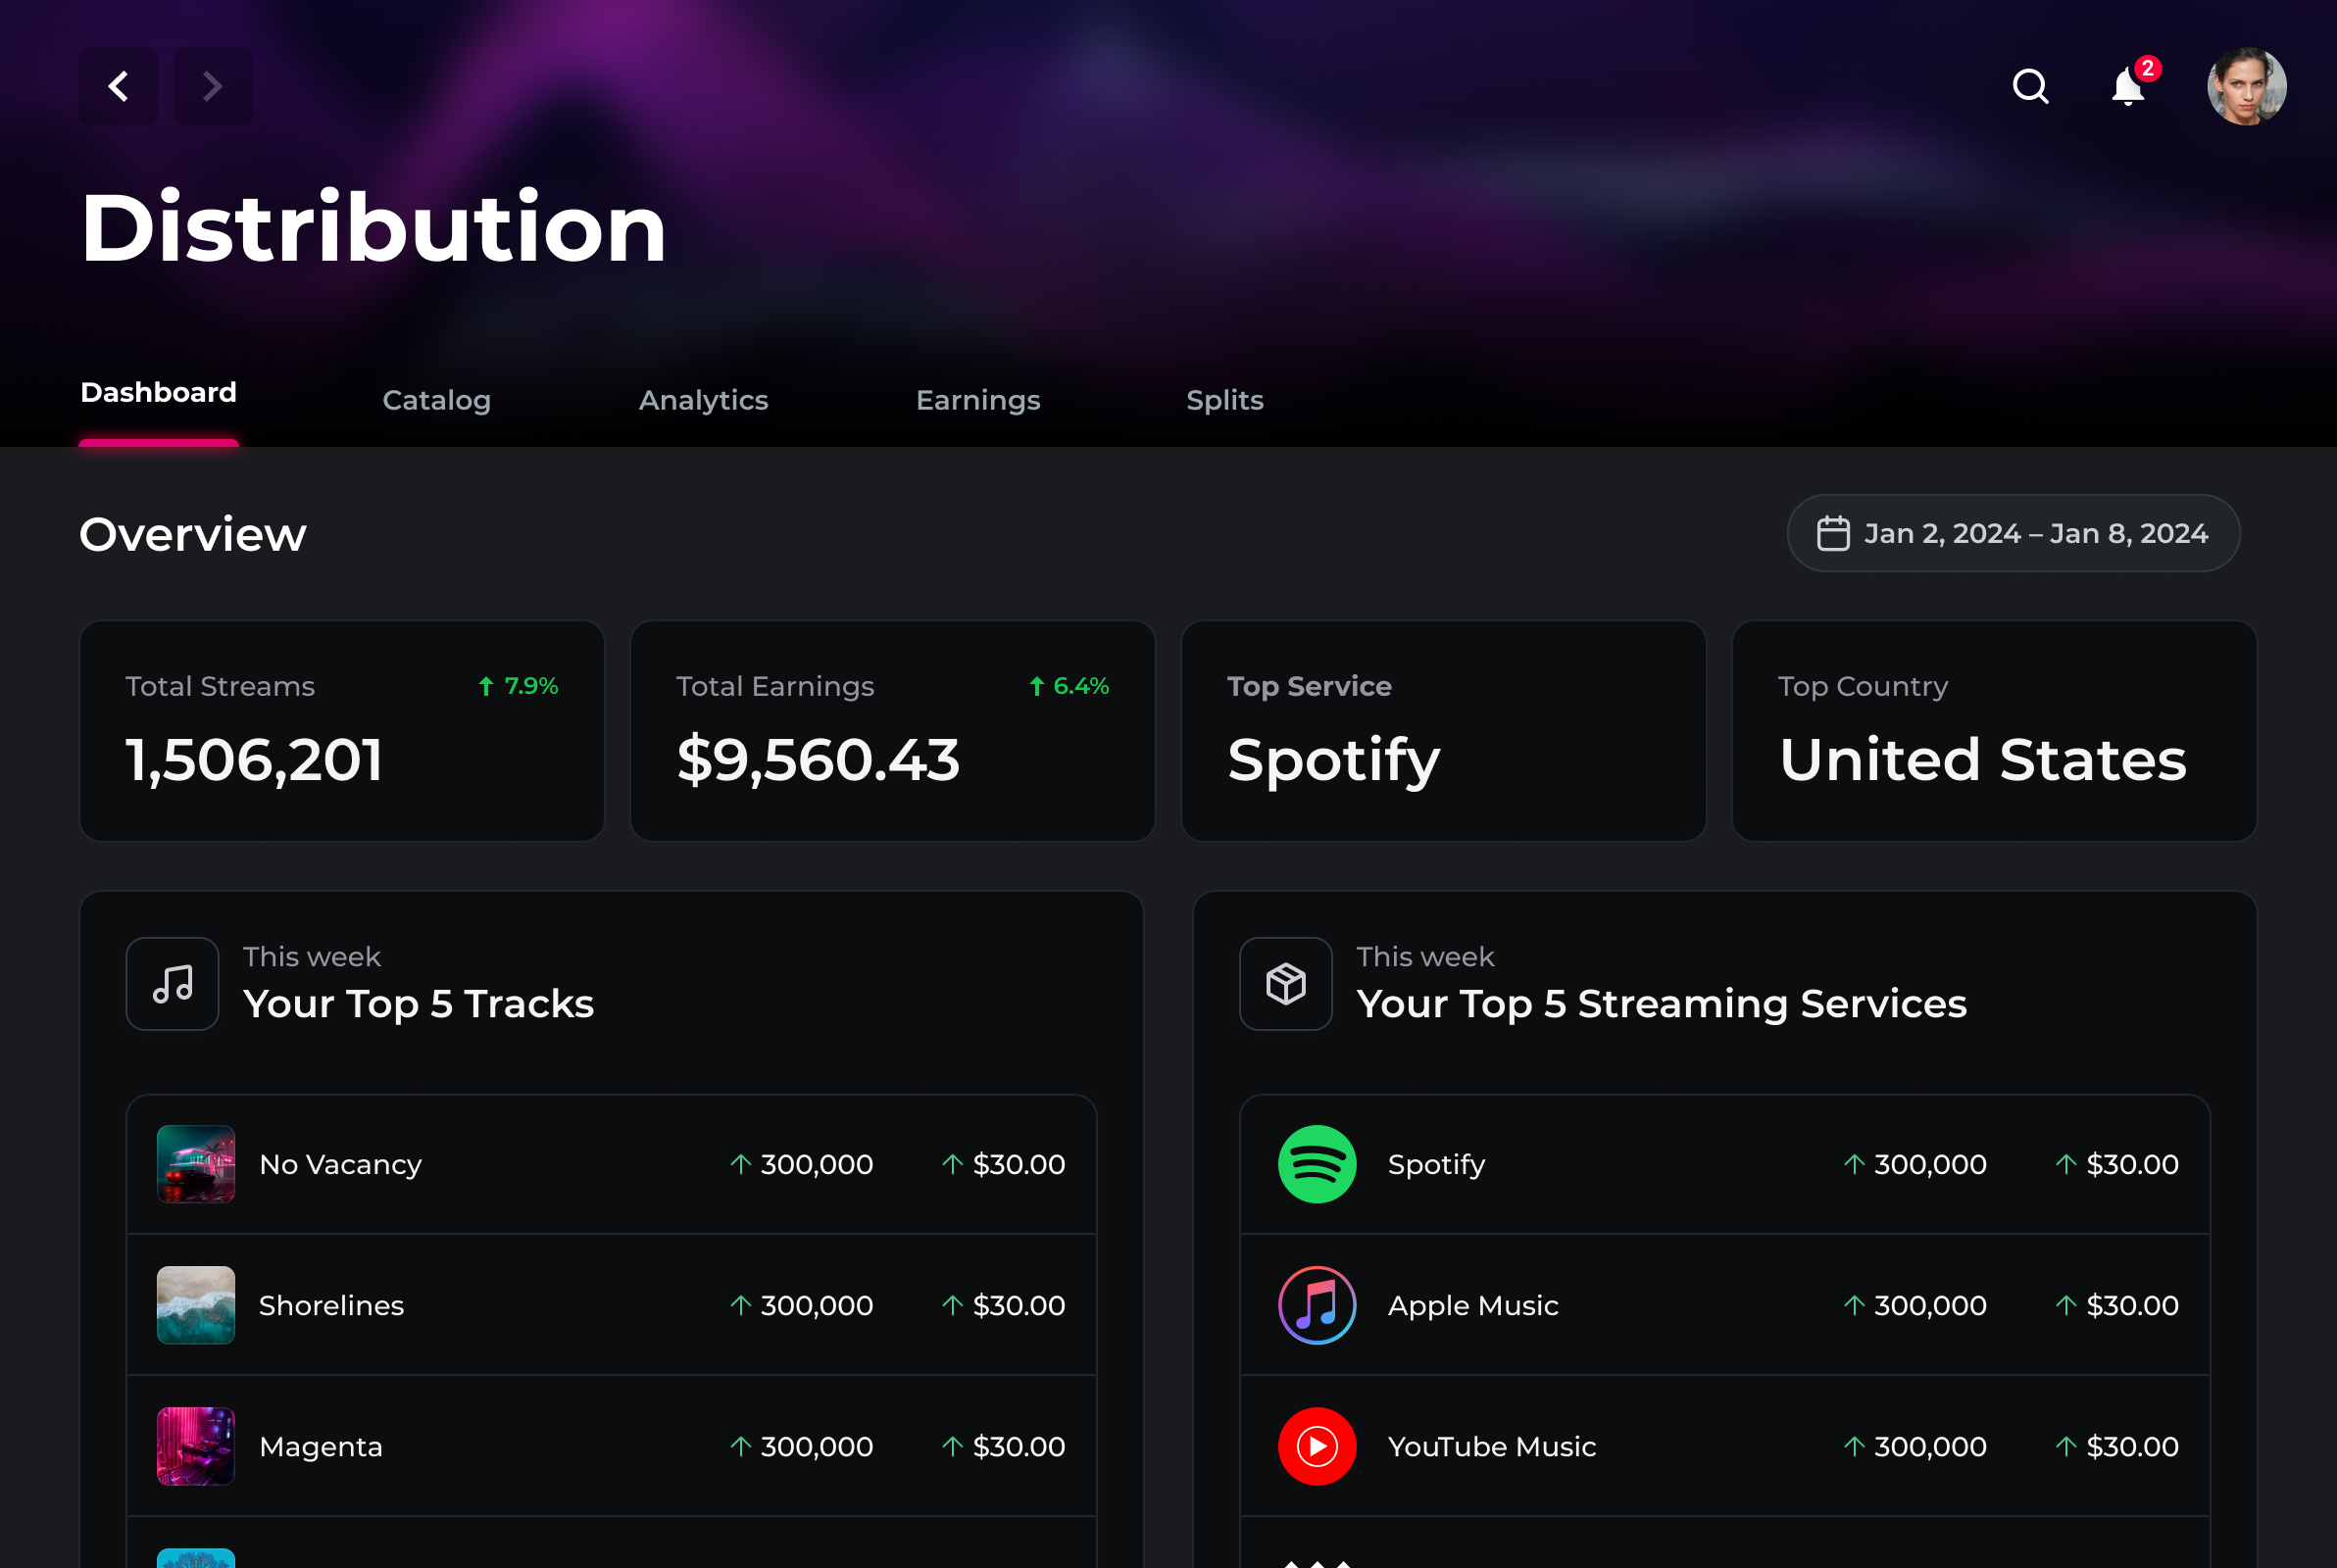The width and height of the screenshot is (2337, 1568).
Task: Click the box icon for Top 5 Streaming Services
Action: pyautogui.click(x=1285, y=984)
